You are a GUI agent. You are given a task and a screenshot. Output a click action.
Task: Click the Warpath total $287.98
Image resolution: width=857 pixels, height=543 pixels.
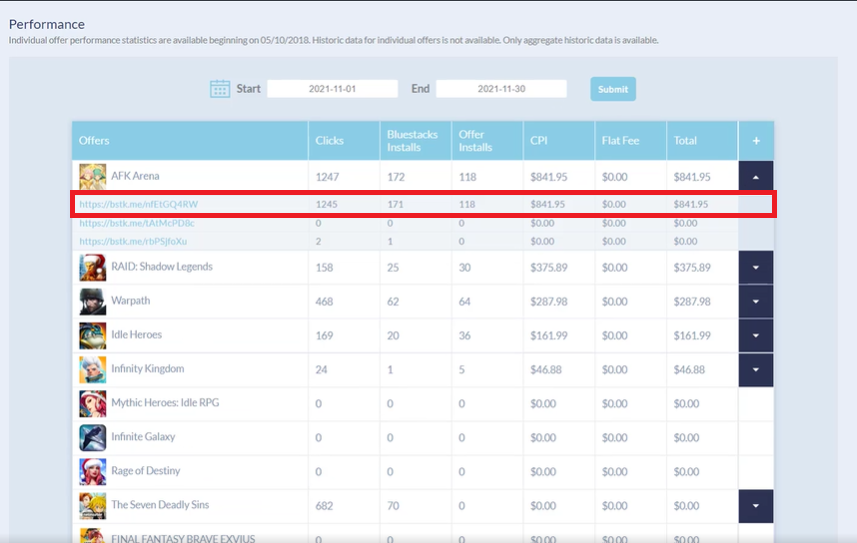692,302
